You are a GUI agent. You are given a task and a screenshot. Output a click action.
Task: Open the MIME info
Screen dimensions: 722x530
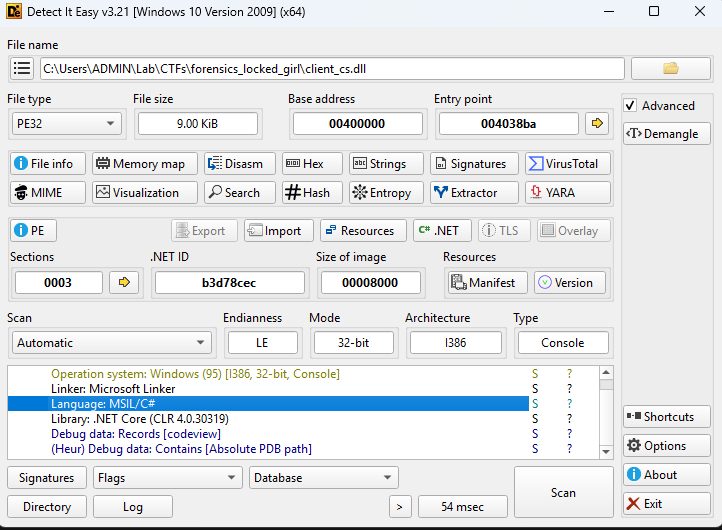[x=48, y=192]
